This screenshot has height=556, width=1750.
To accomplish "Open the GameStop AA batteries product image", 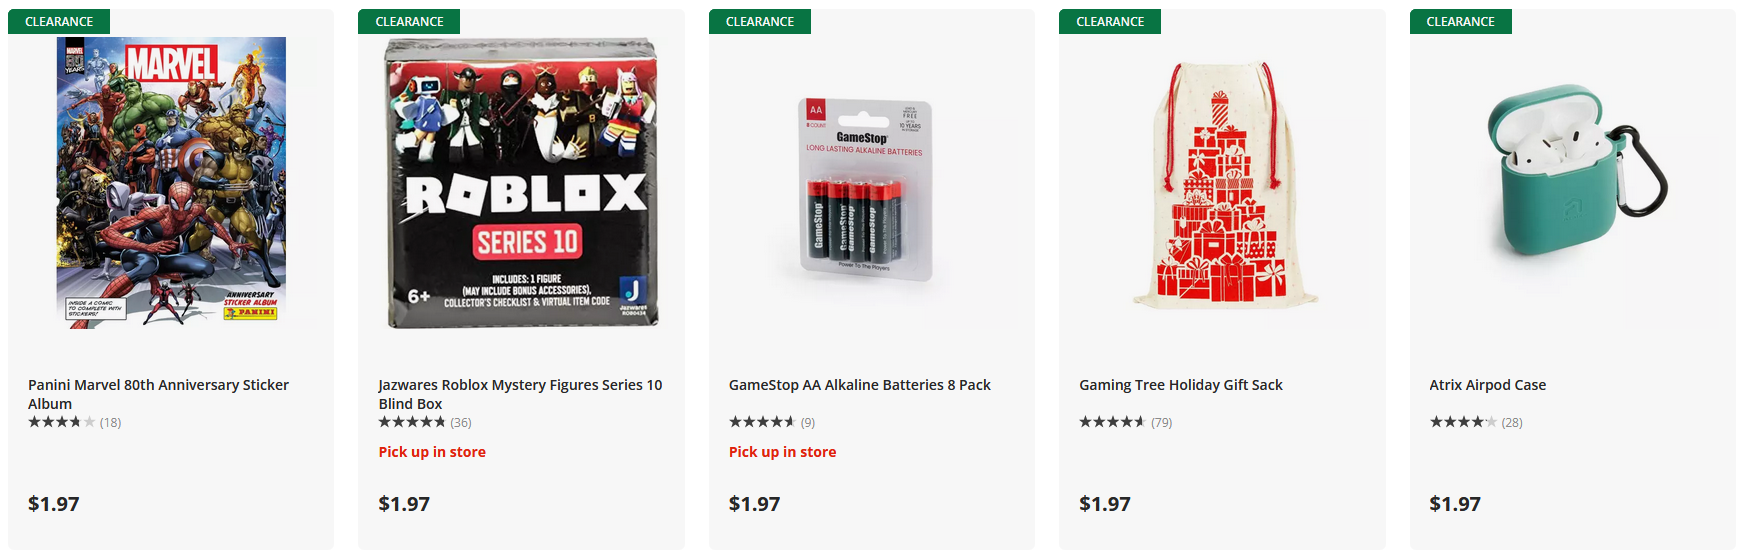I will [866, 190].
